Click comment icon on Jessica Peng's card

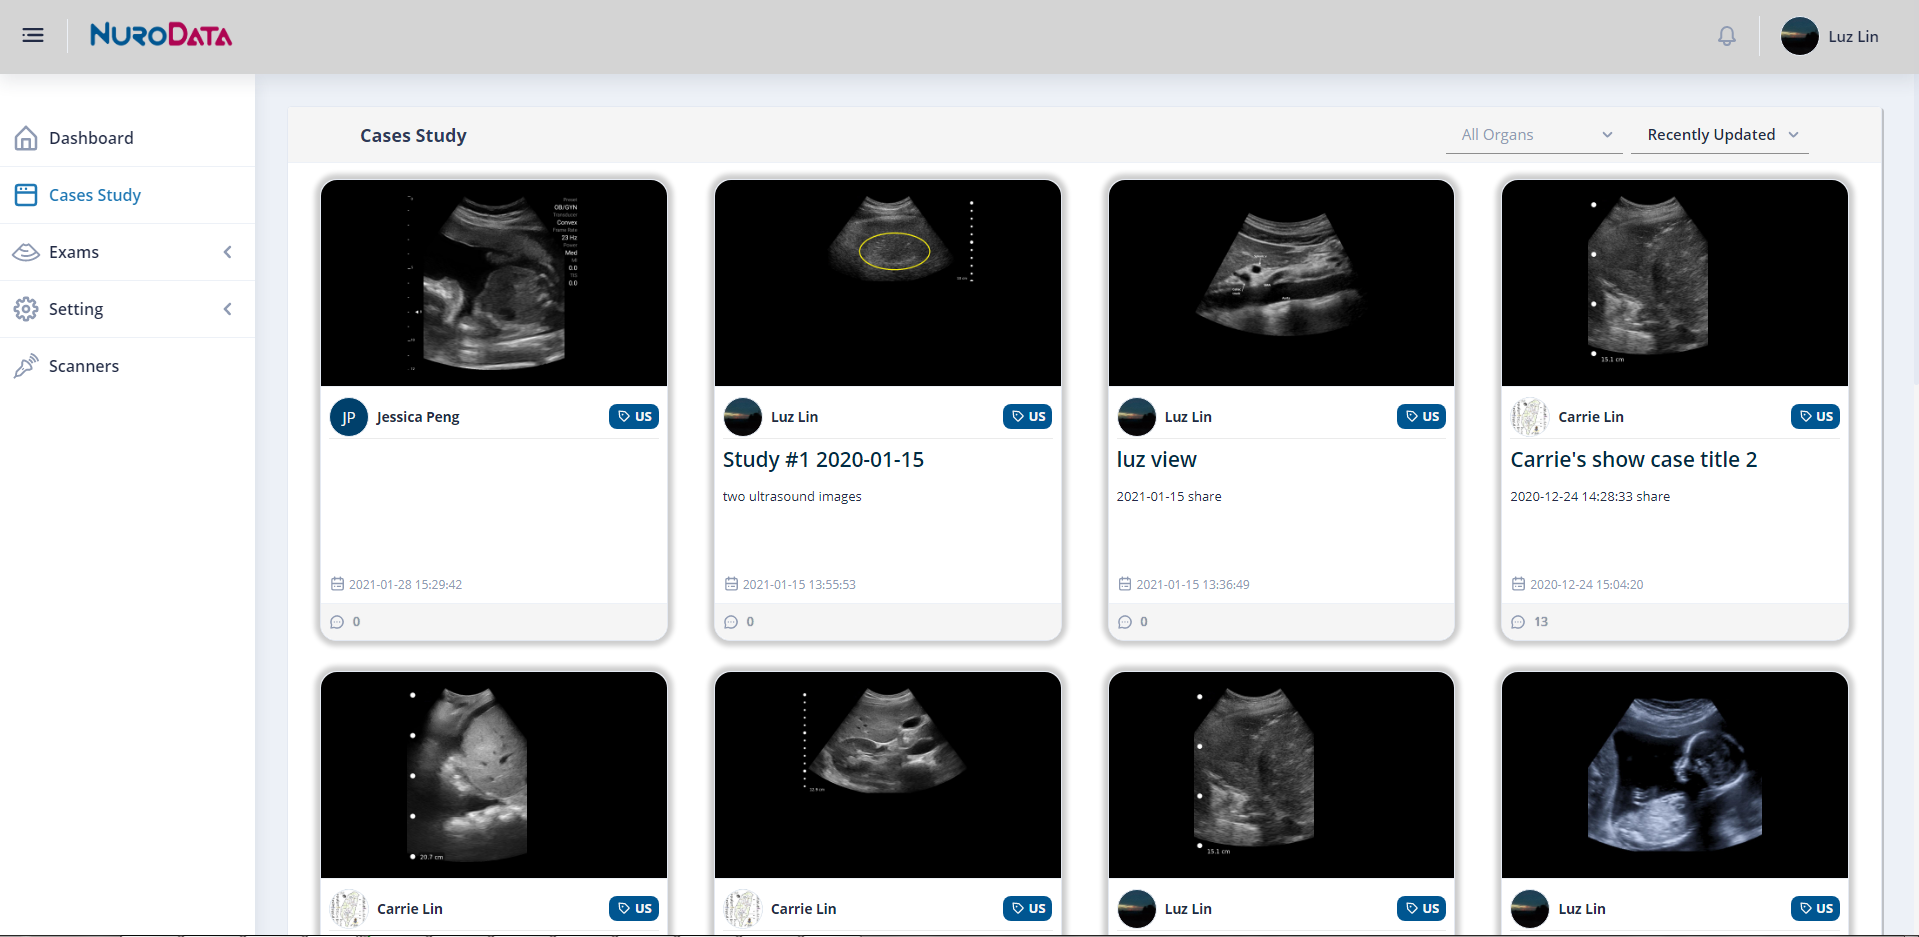tap(337, 622)
